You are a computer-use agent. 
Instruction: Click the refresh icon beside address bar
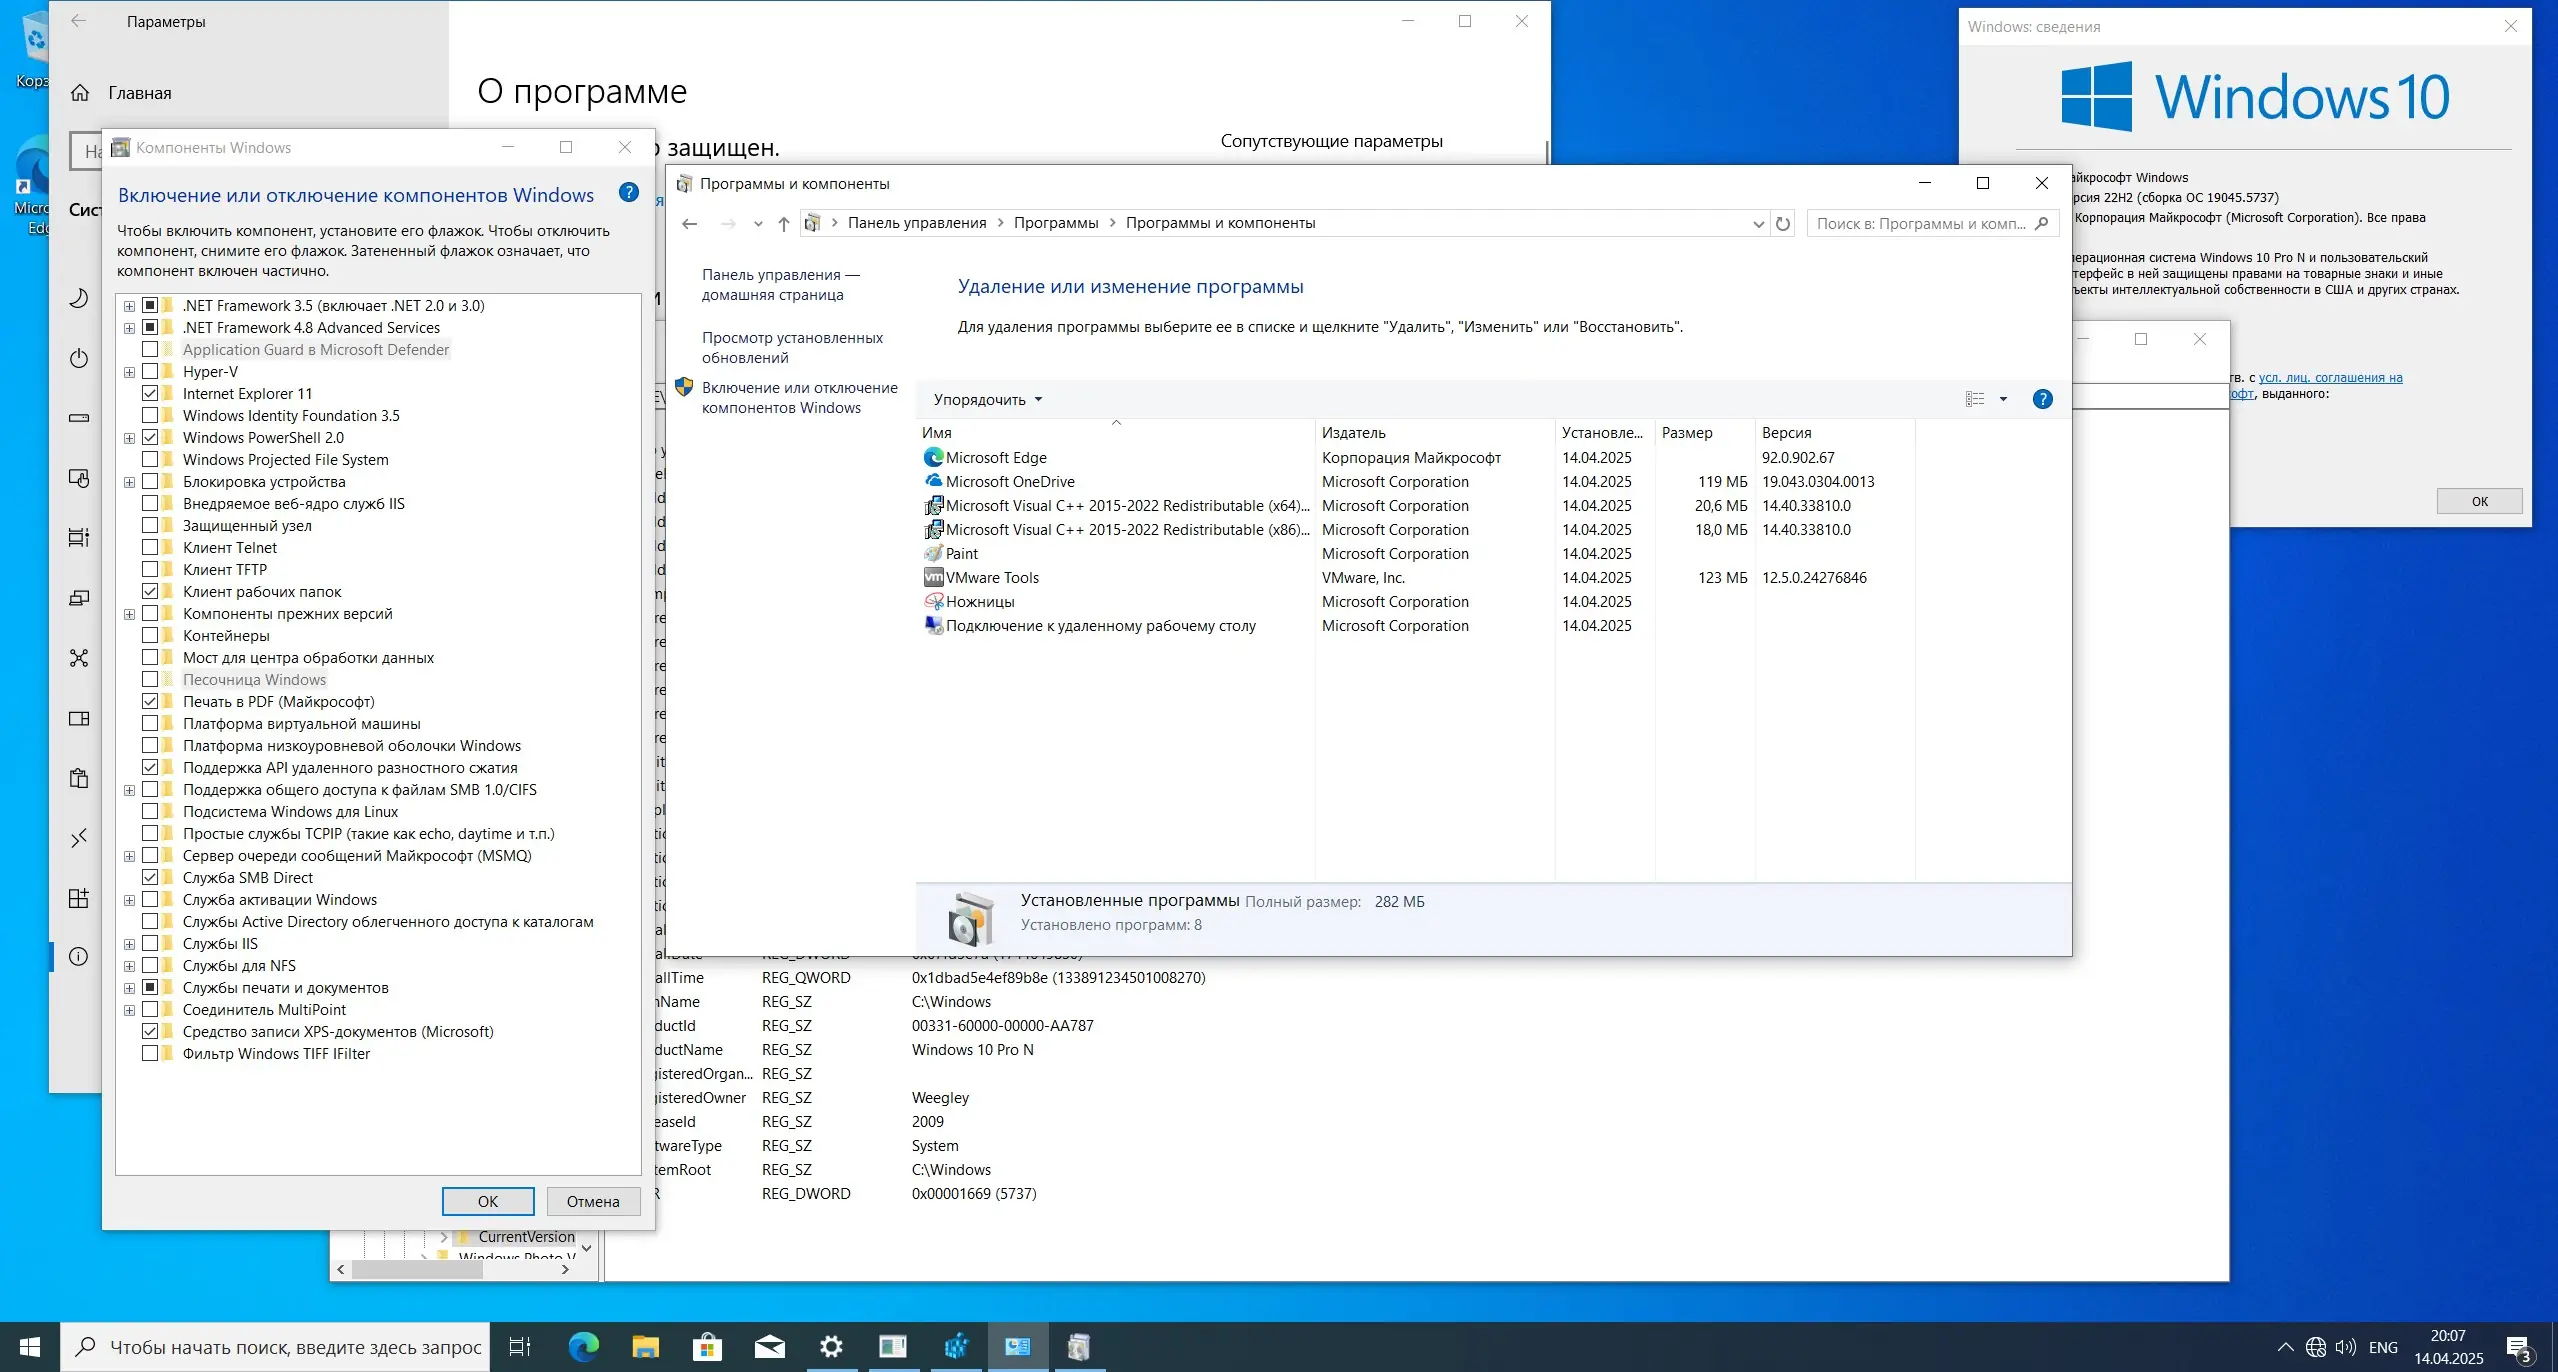pos(1782,224)
